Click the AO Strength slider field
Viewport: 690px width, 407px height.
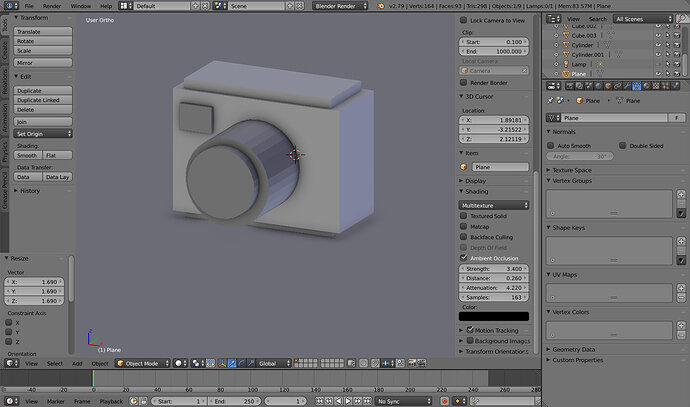coord(494,268)
